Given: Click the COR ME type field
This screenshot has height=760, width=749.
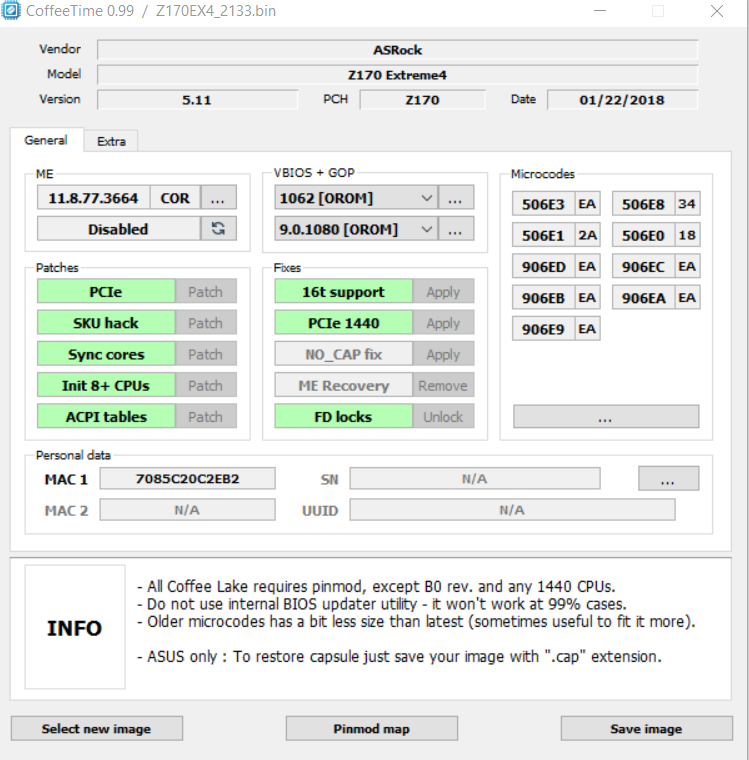Looking at the screenshot, I should (x=175, y=198).
